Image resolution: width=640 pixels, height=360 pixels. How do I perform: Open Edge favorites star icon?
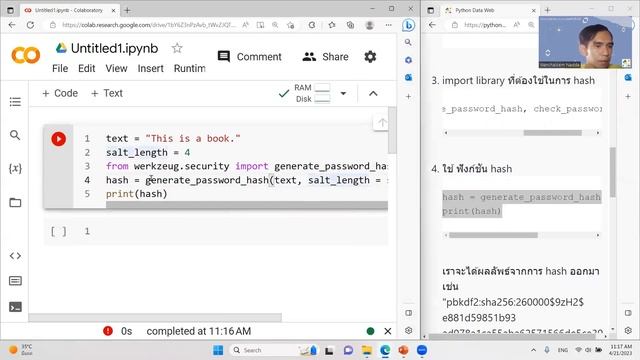(331, 25)
